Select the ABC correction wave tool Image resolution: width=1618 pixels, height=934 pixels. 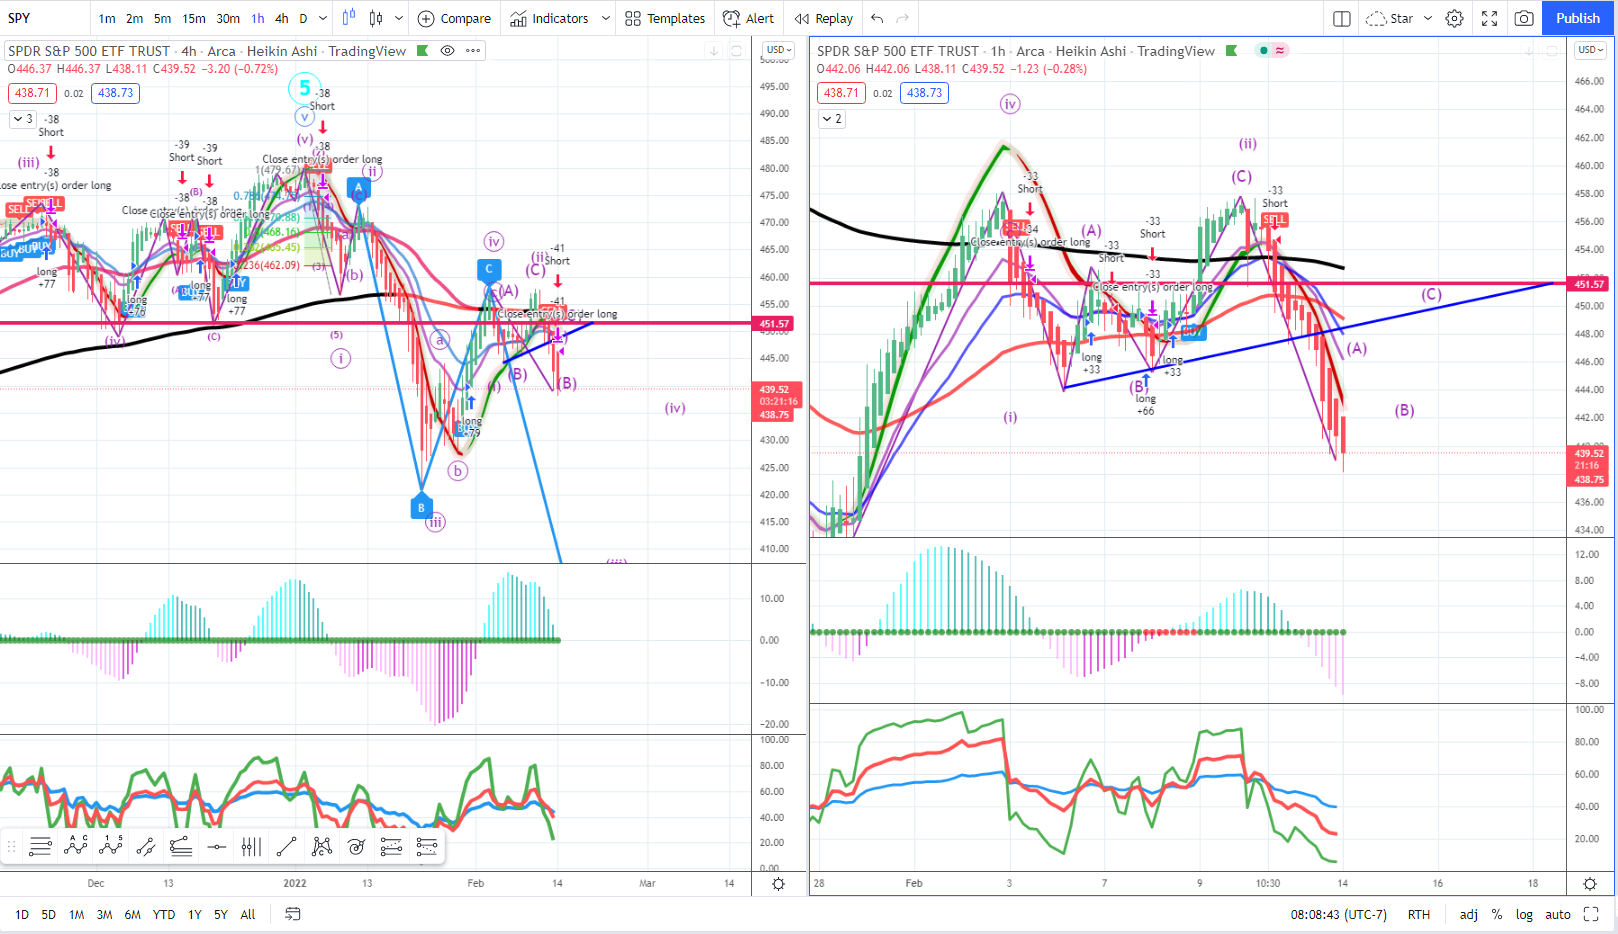point(76,847)
